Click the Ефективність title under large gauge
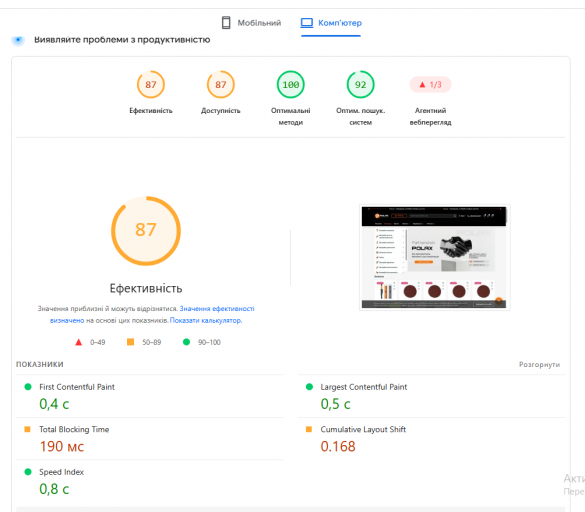 146,288
